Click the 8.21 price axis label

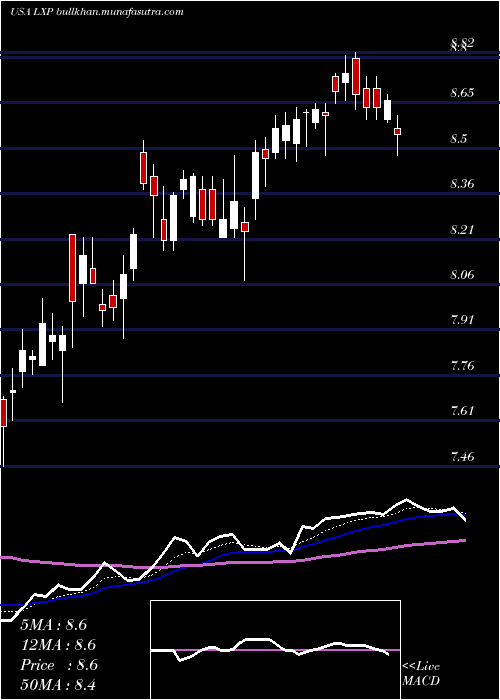point(462,230)
